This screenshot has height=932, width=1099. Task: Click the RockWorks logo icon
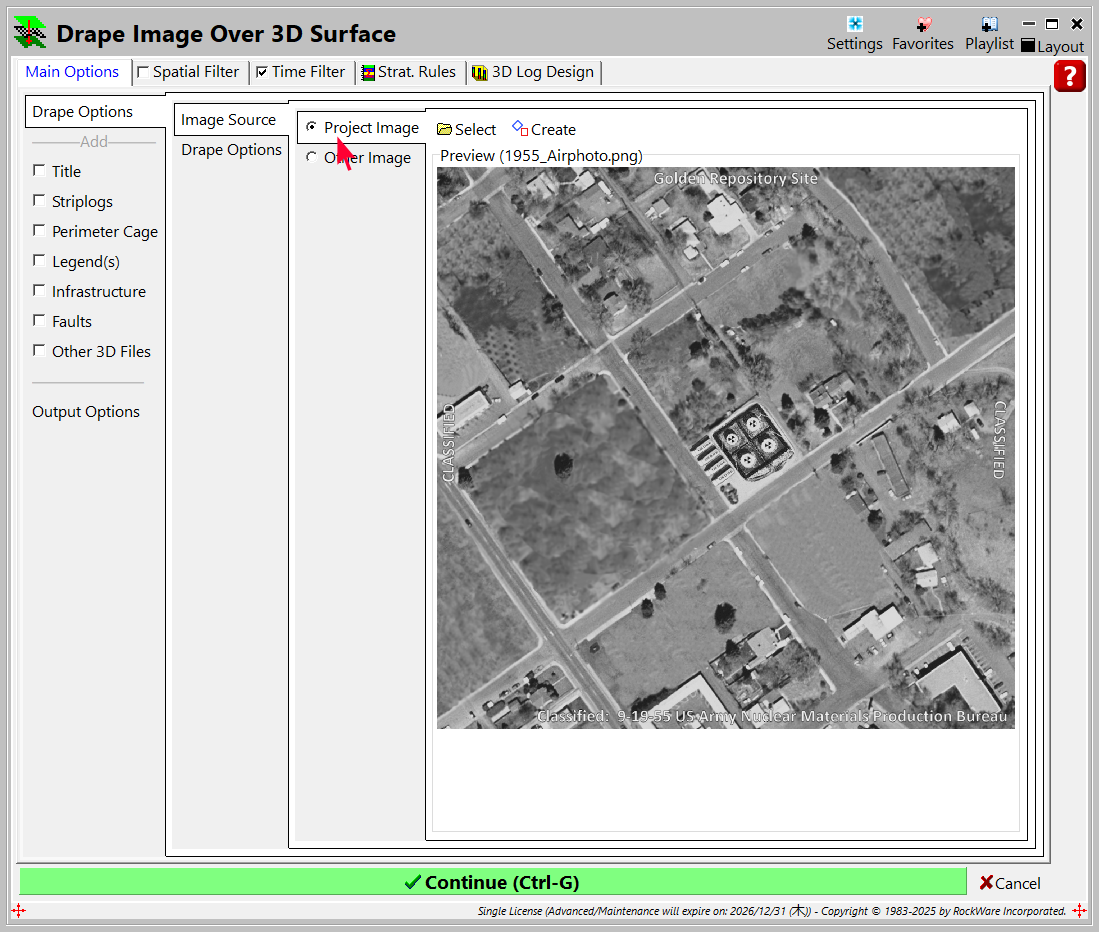pos(30,32)
